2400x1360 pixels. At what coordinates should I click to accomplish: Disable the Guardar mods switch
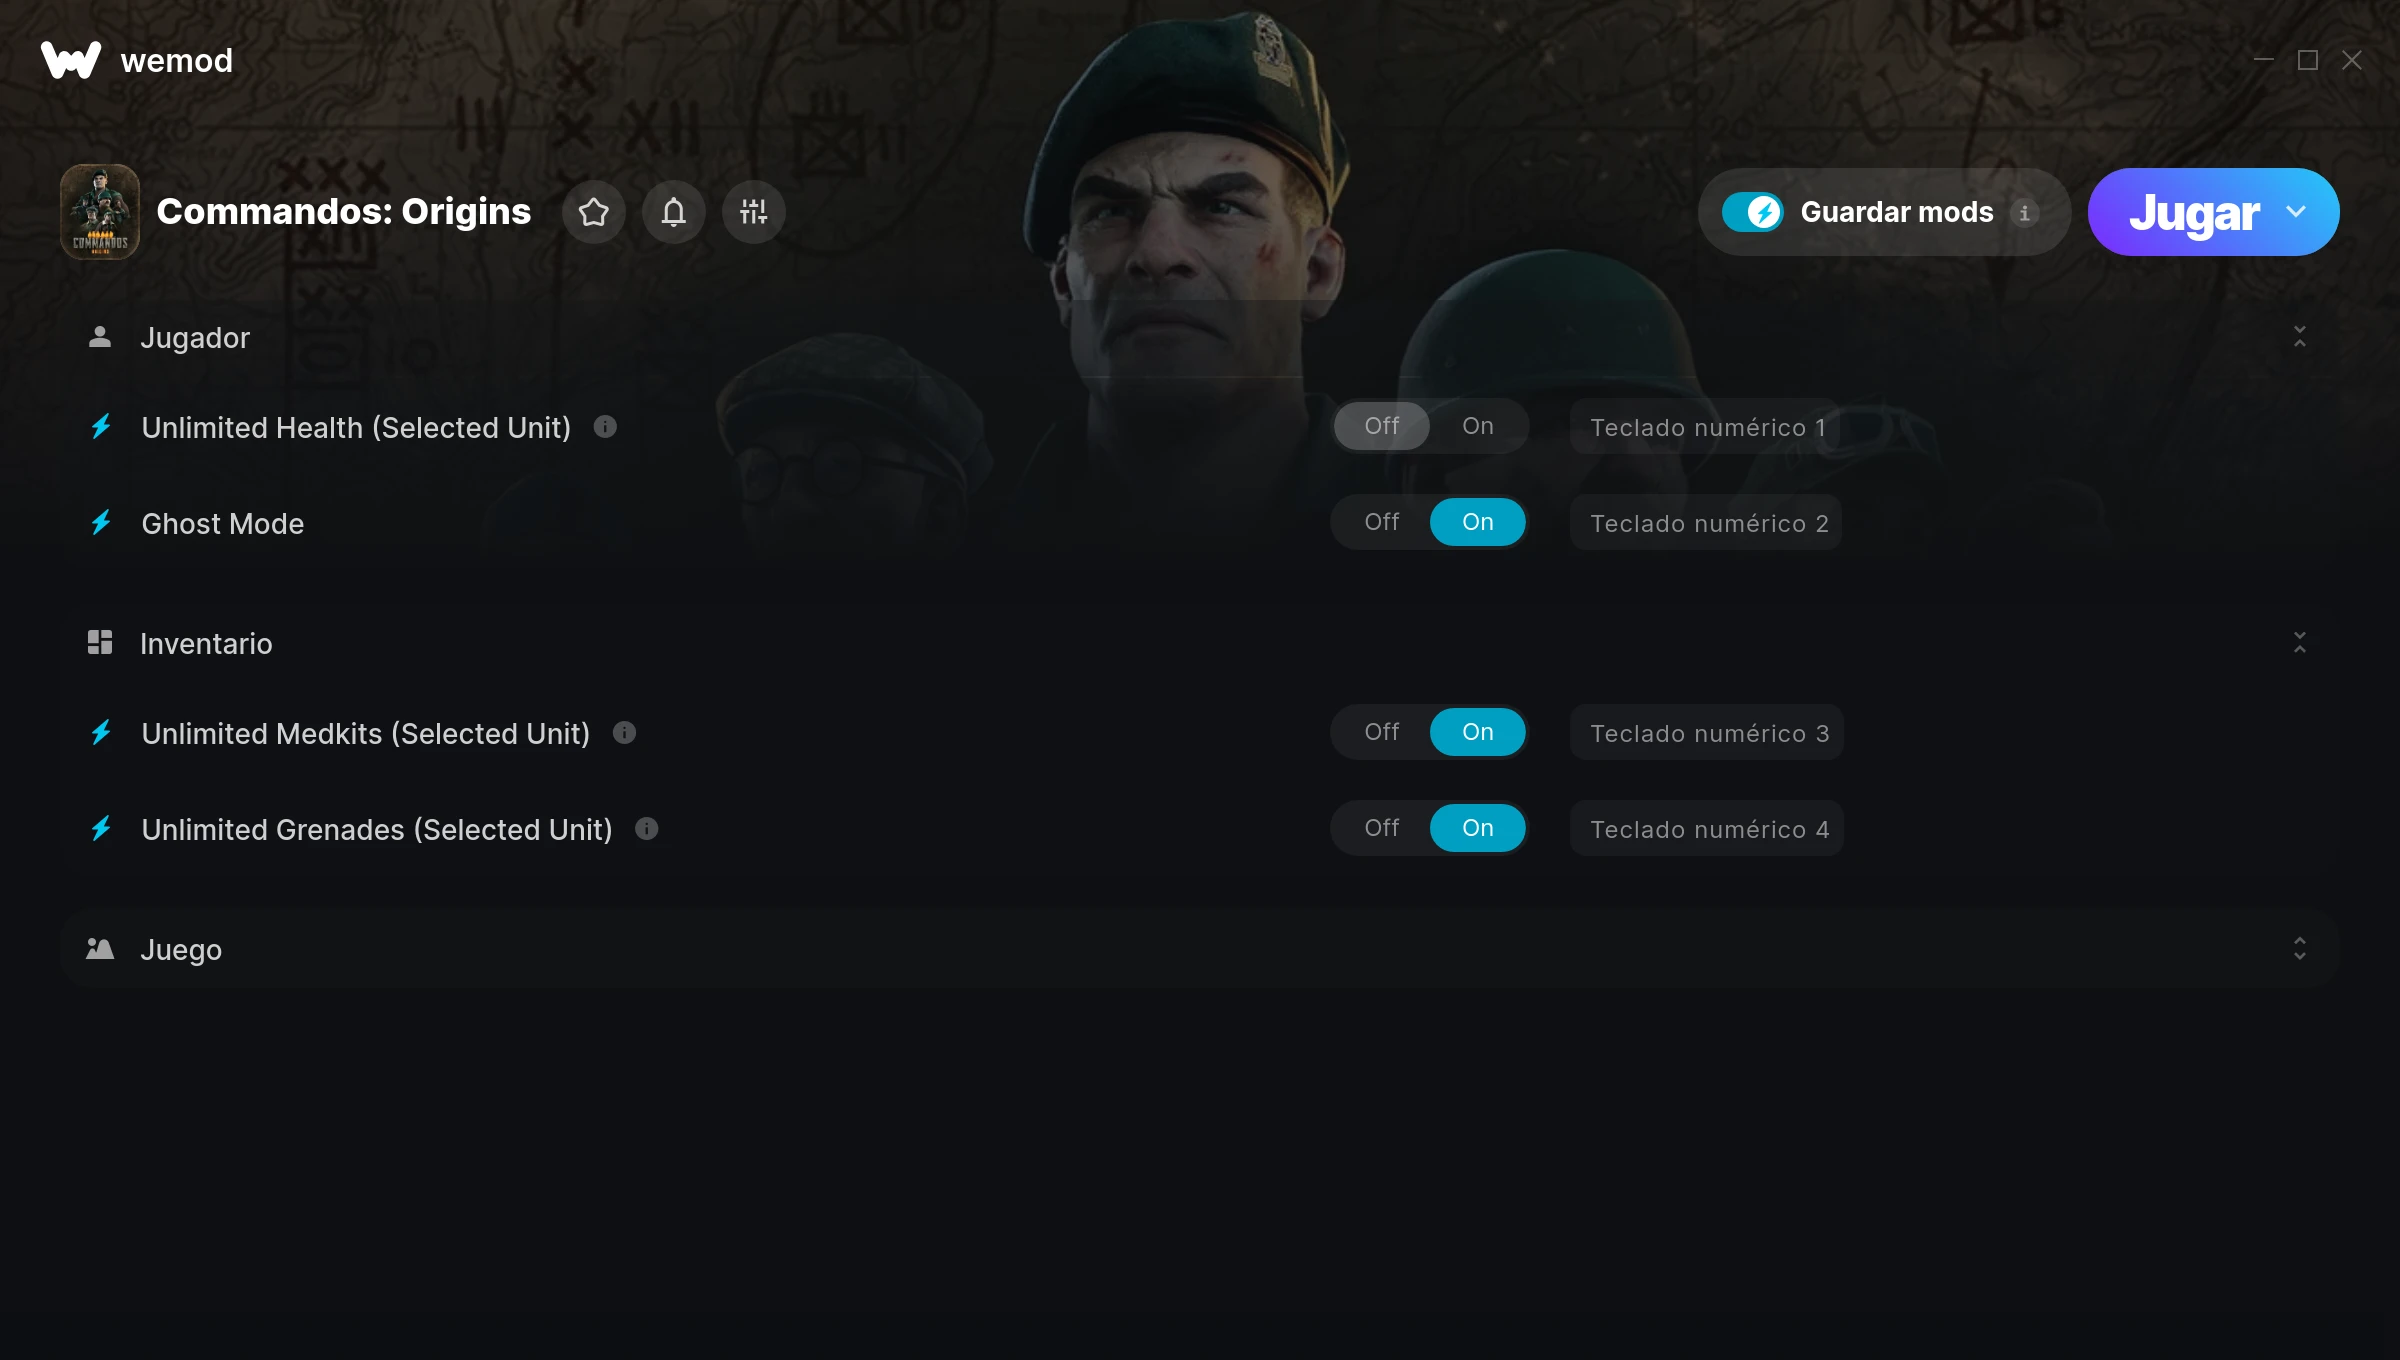point(1752,212)
